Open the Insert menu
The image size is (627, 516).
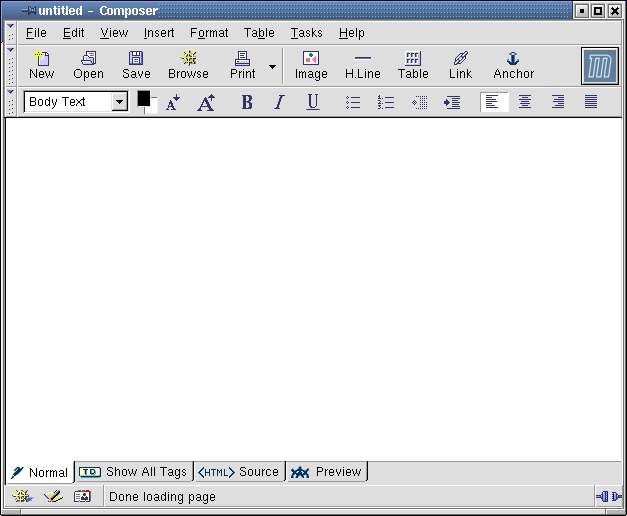[159, 33]
